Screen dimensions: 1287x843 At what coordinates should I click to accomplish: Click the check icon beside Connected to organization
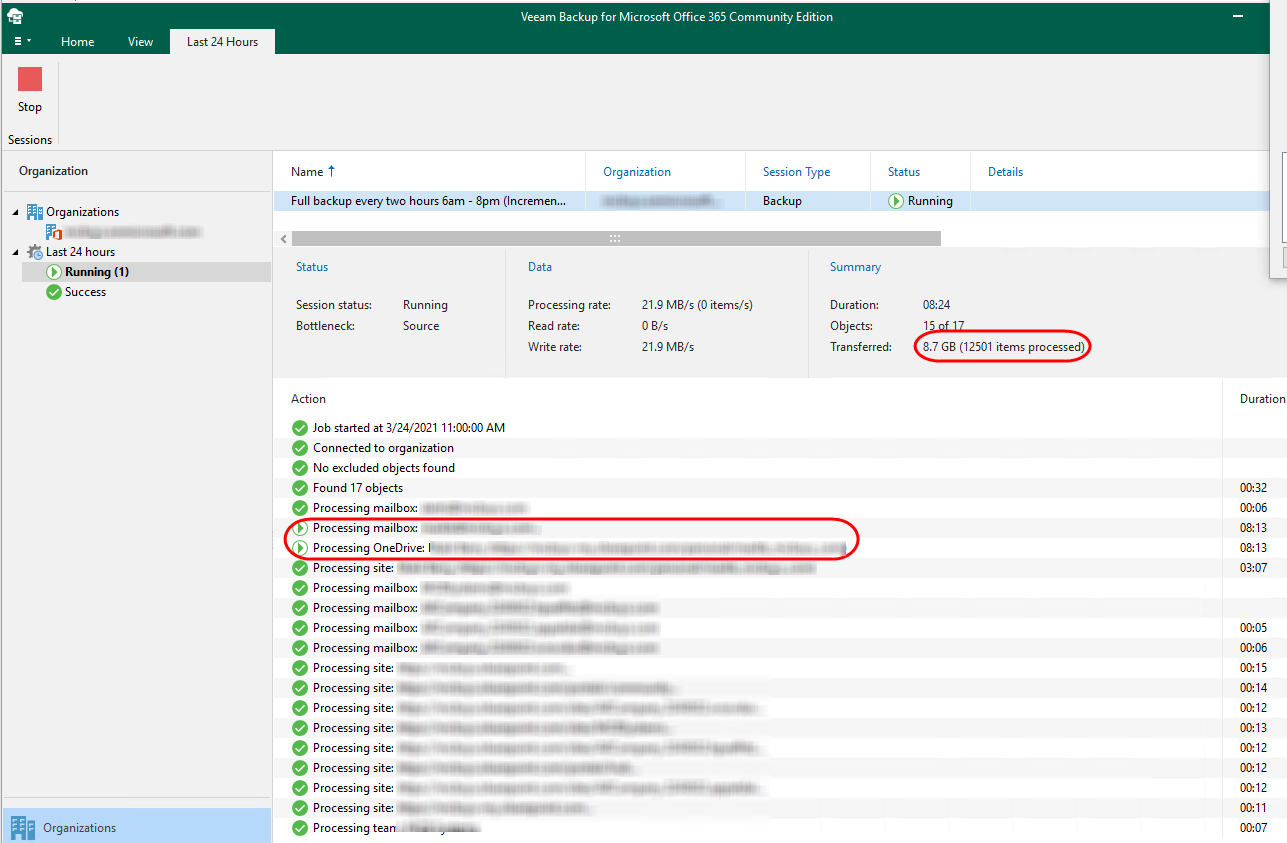(300, 448)
